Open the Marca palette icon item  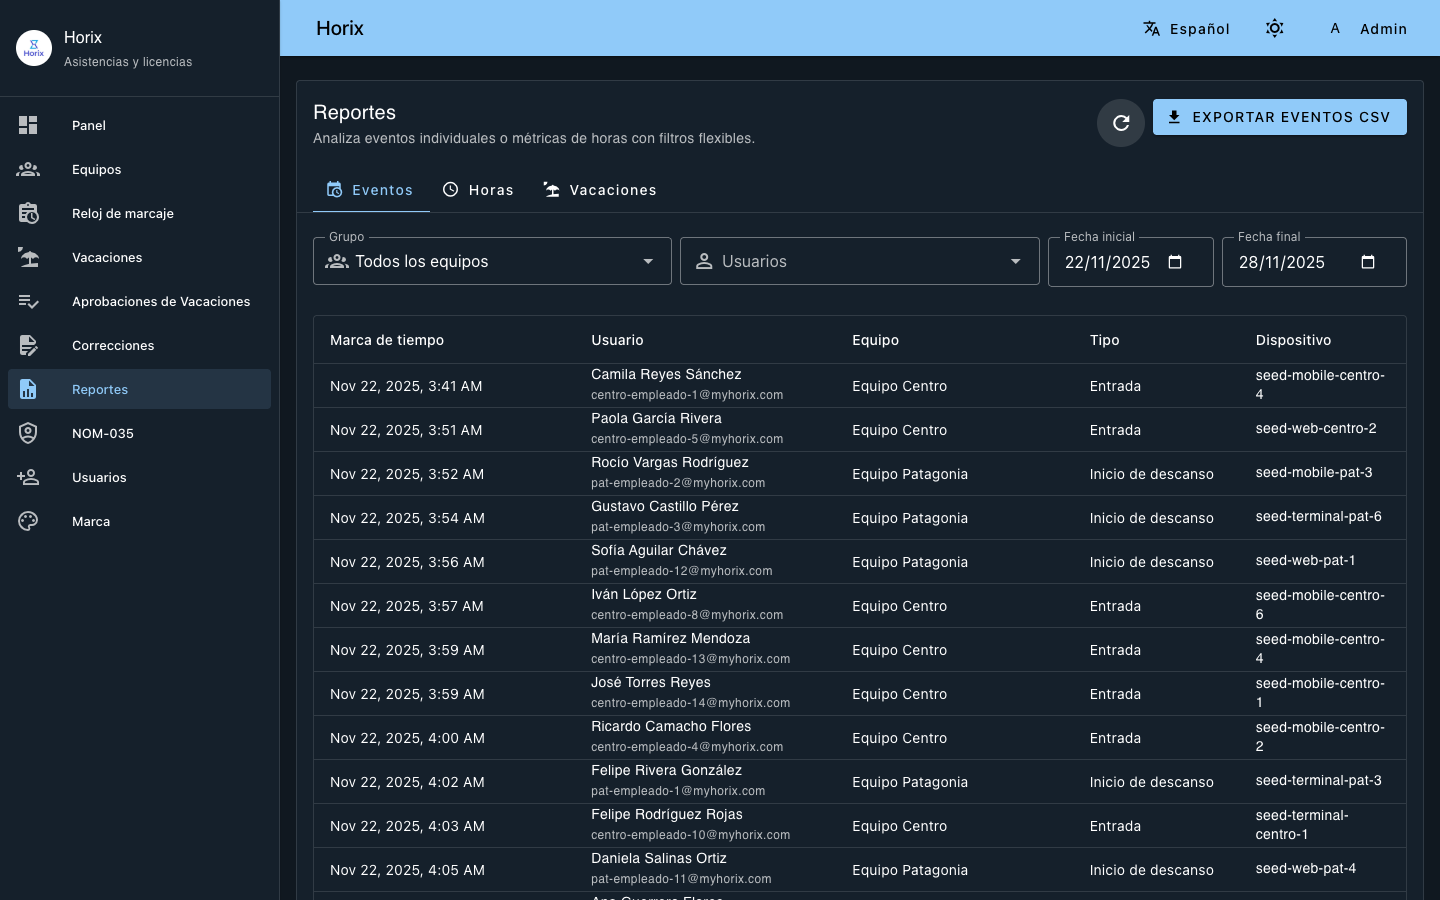28,521
